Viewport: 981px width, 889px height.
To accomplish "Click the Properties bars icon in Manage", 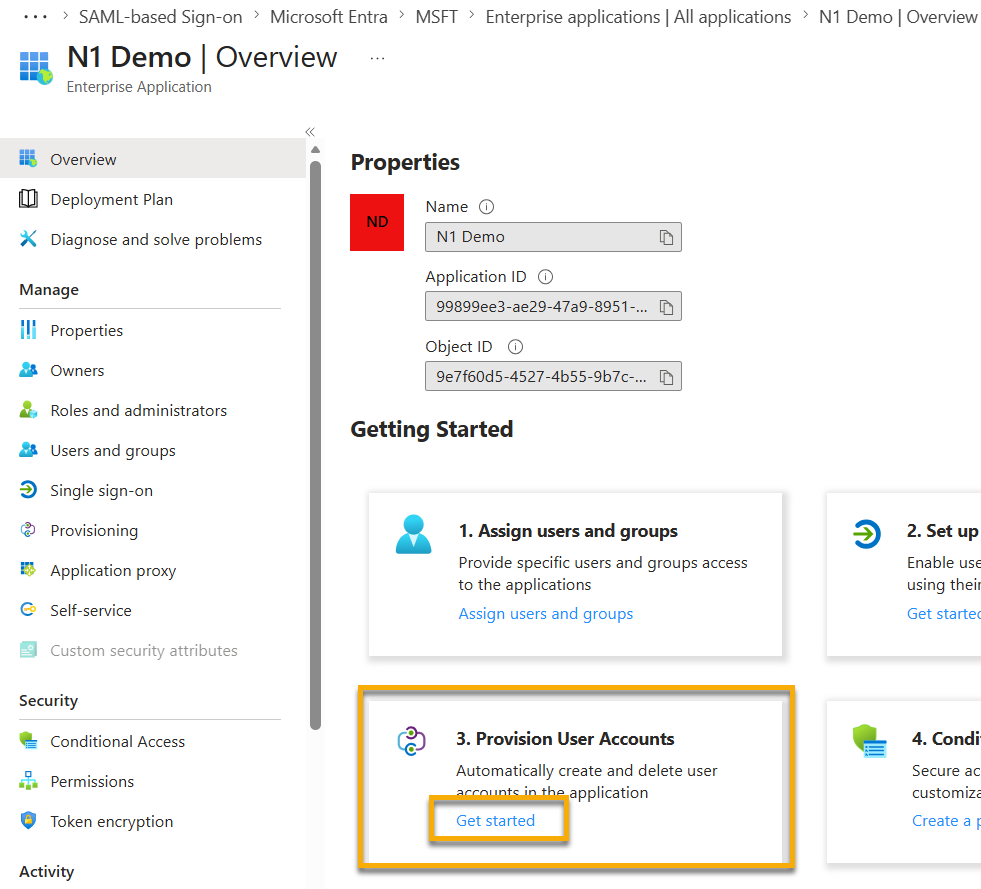I will click(28, 329).
